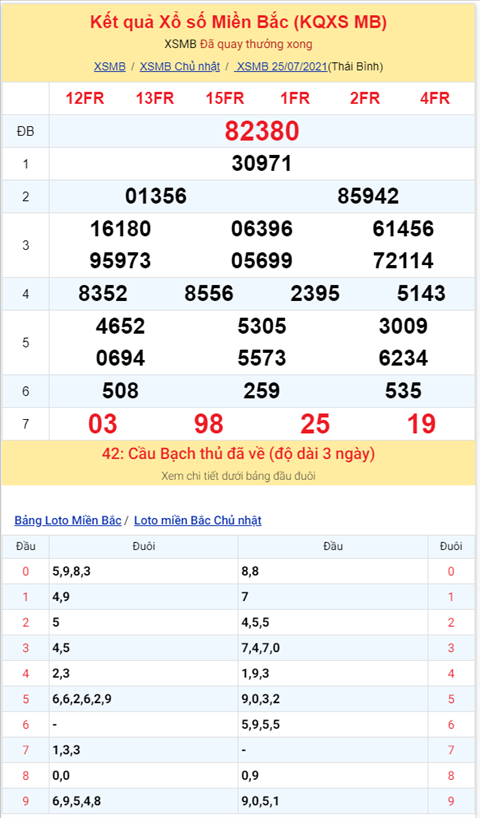
Task: Click third prize number 05699
Action: [262, 260]
